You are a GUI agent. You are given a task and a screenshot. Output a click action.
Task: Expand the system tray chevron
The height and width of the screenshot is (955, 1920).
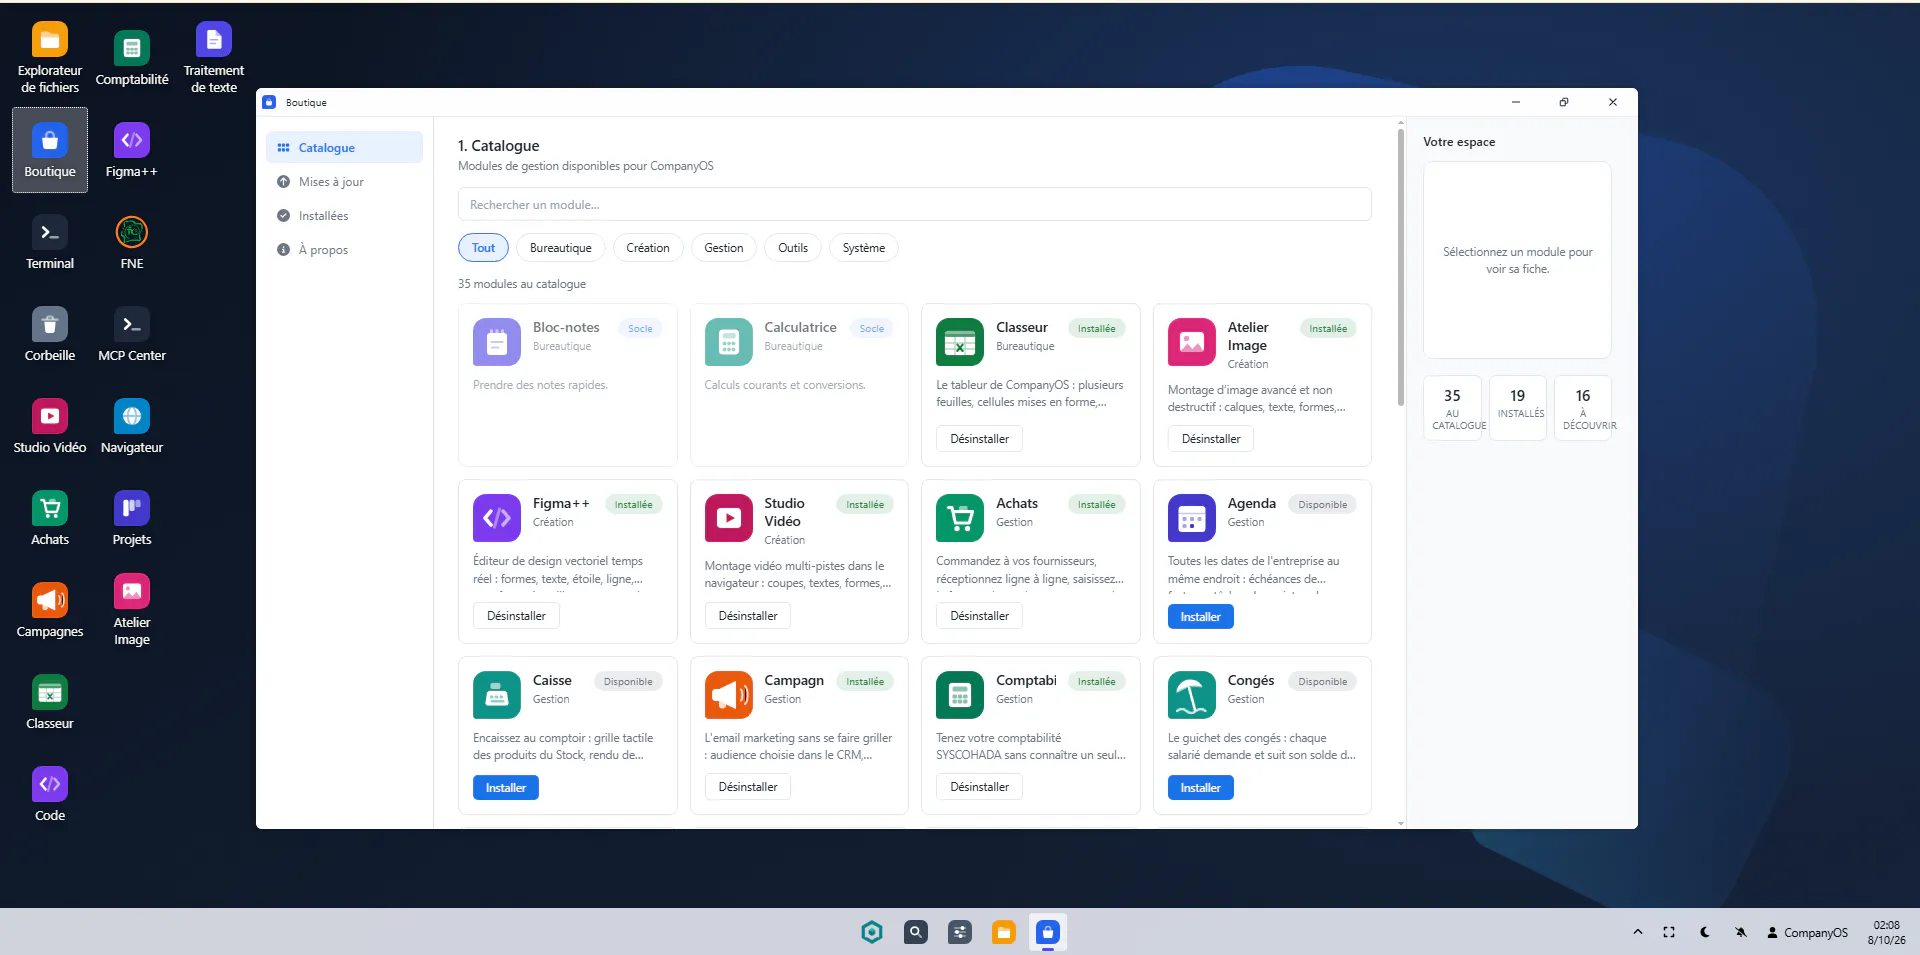[1638, 932]
